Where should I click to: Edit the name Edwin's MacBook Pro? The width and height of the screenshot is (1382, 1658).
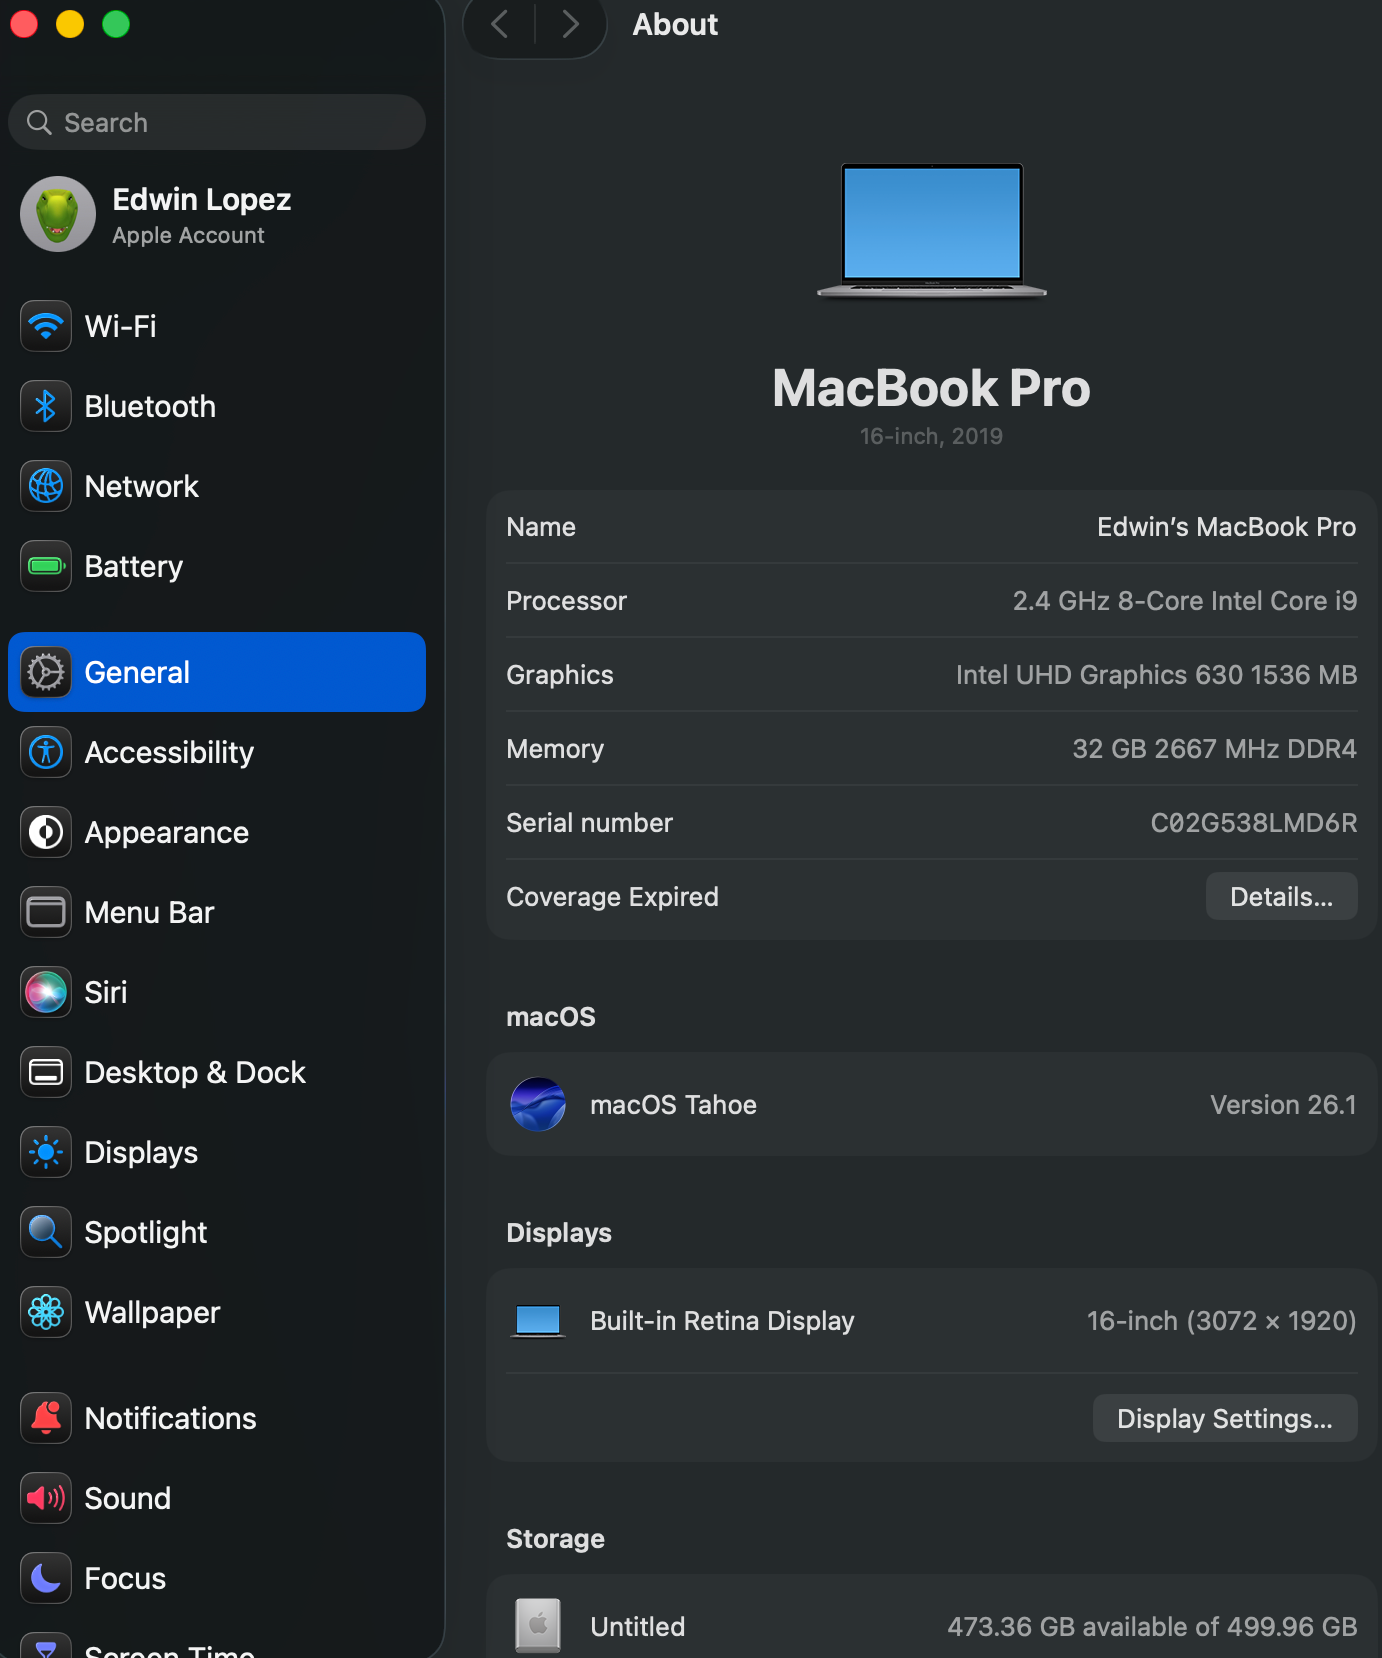[x=1226, y=527]
